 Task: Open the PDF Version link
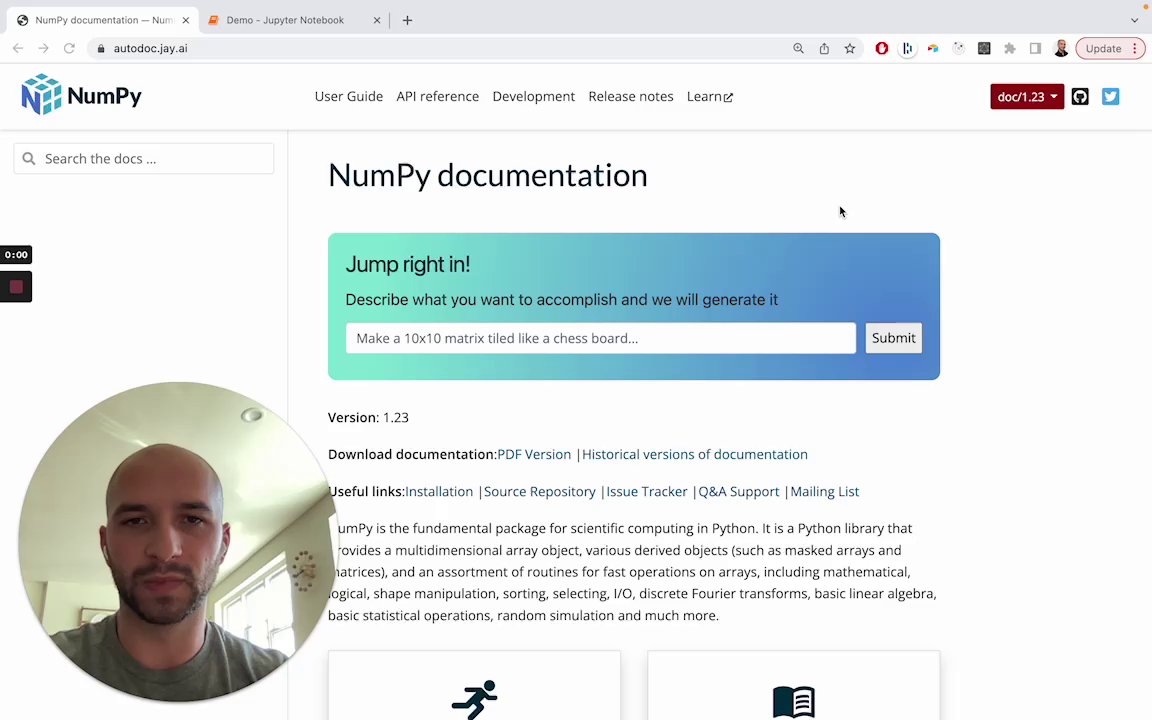pos(534,454)
